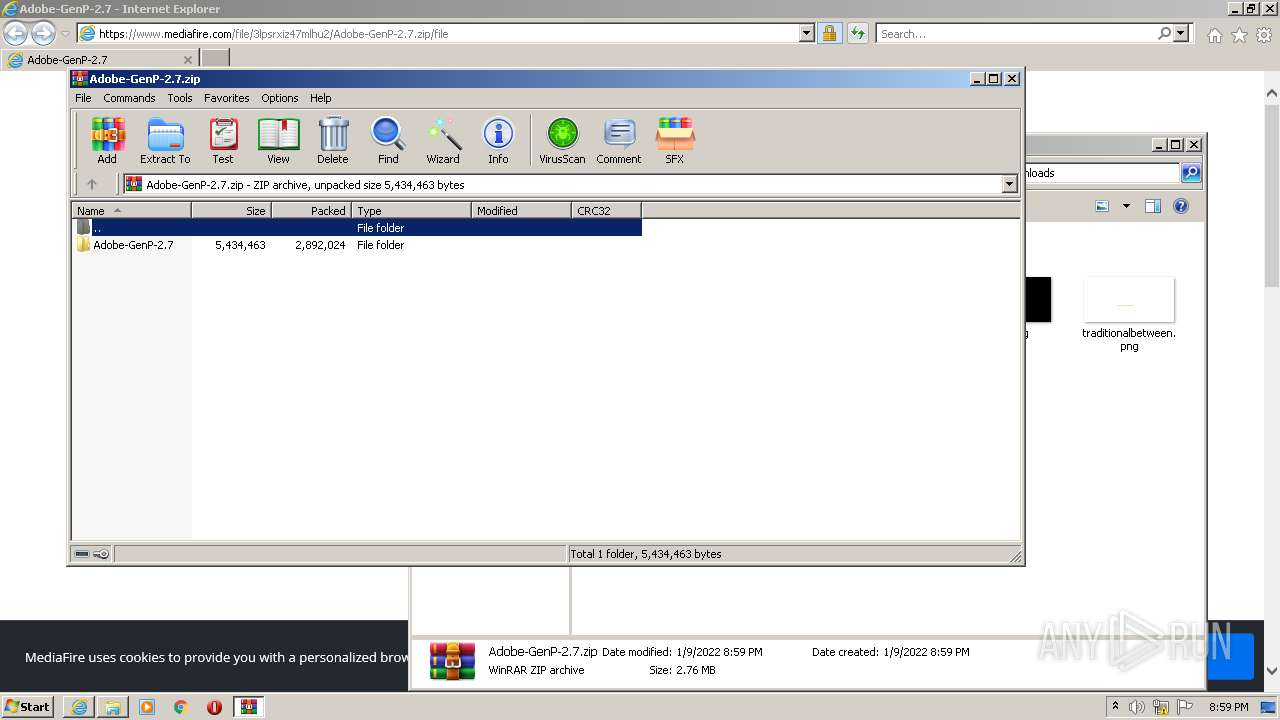Click the Delete toolbar icon in WinRAR
The height and width of the screenshot is (720, 1280).
point(333,140)
